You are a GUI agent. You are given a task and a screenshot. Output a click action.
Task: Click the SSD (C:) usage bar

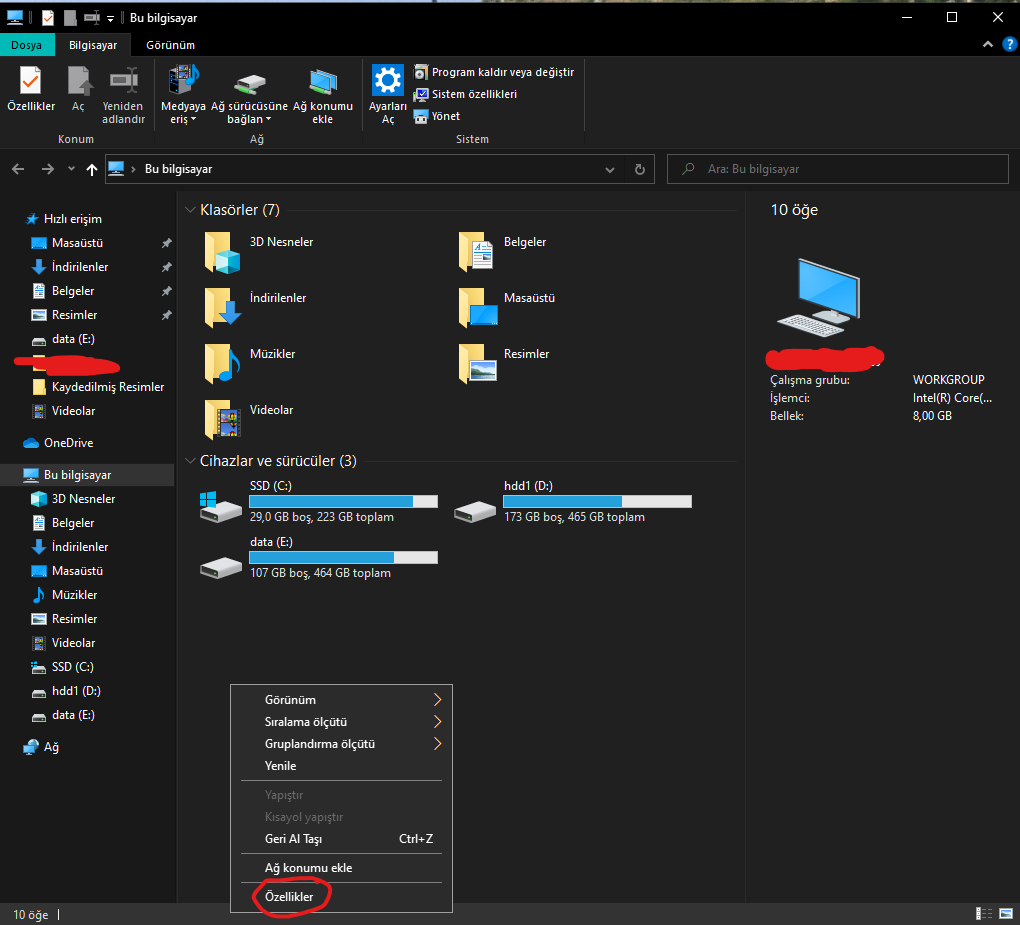[x=343, y=502]
